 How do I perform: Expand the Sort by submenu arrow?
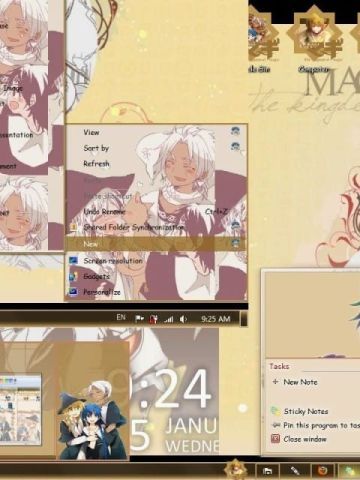[236, 147]
